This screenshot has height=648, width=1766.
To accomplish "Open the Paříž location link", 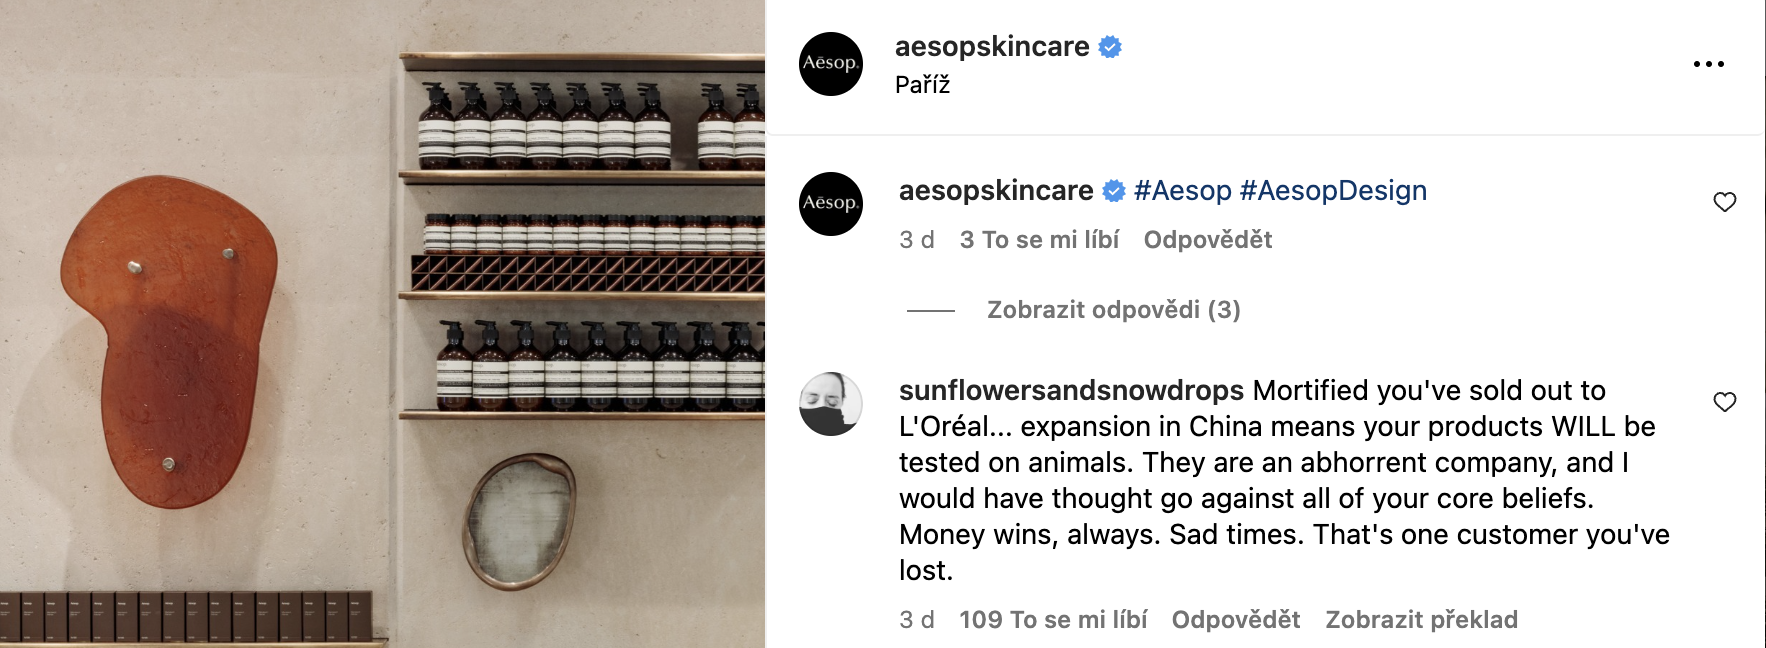I will (922, 85).
